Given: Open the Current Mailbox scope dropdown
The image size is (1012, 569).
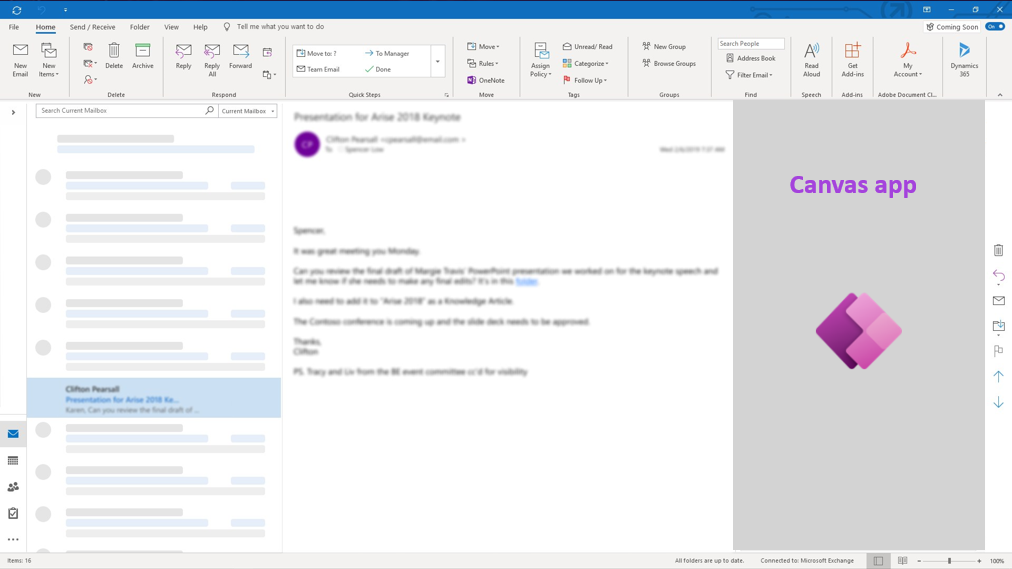Looking at the screenshot, I should [x=248, y=111].
